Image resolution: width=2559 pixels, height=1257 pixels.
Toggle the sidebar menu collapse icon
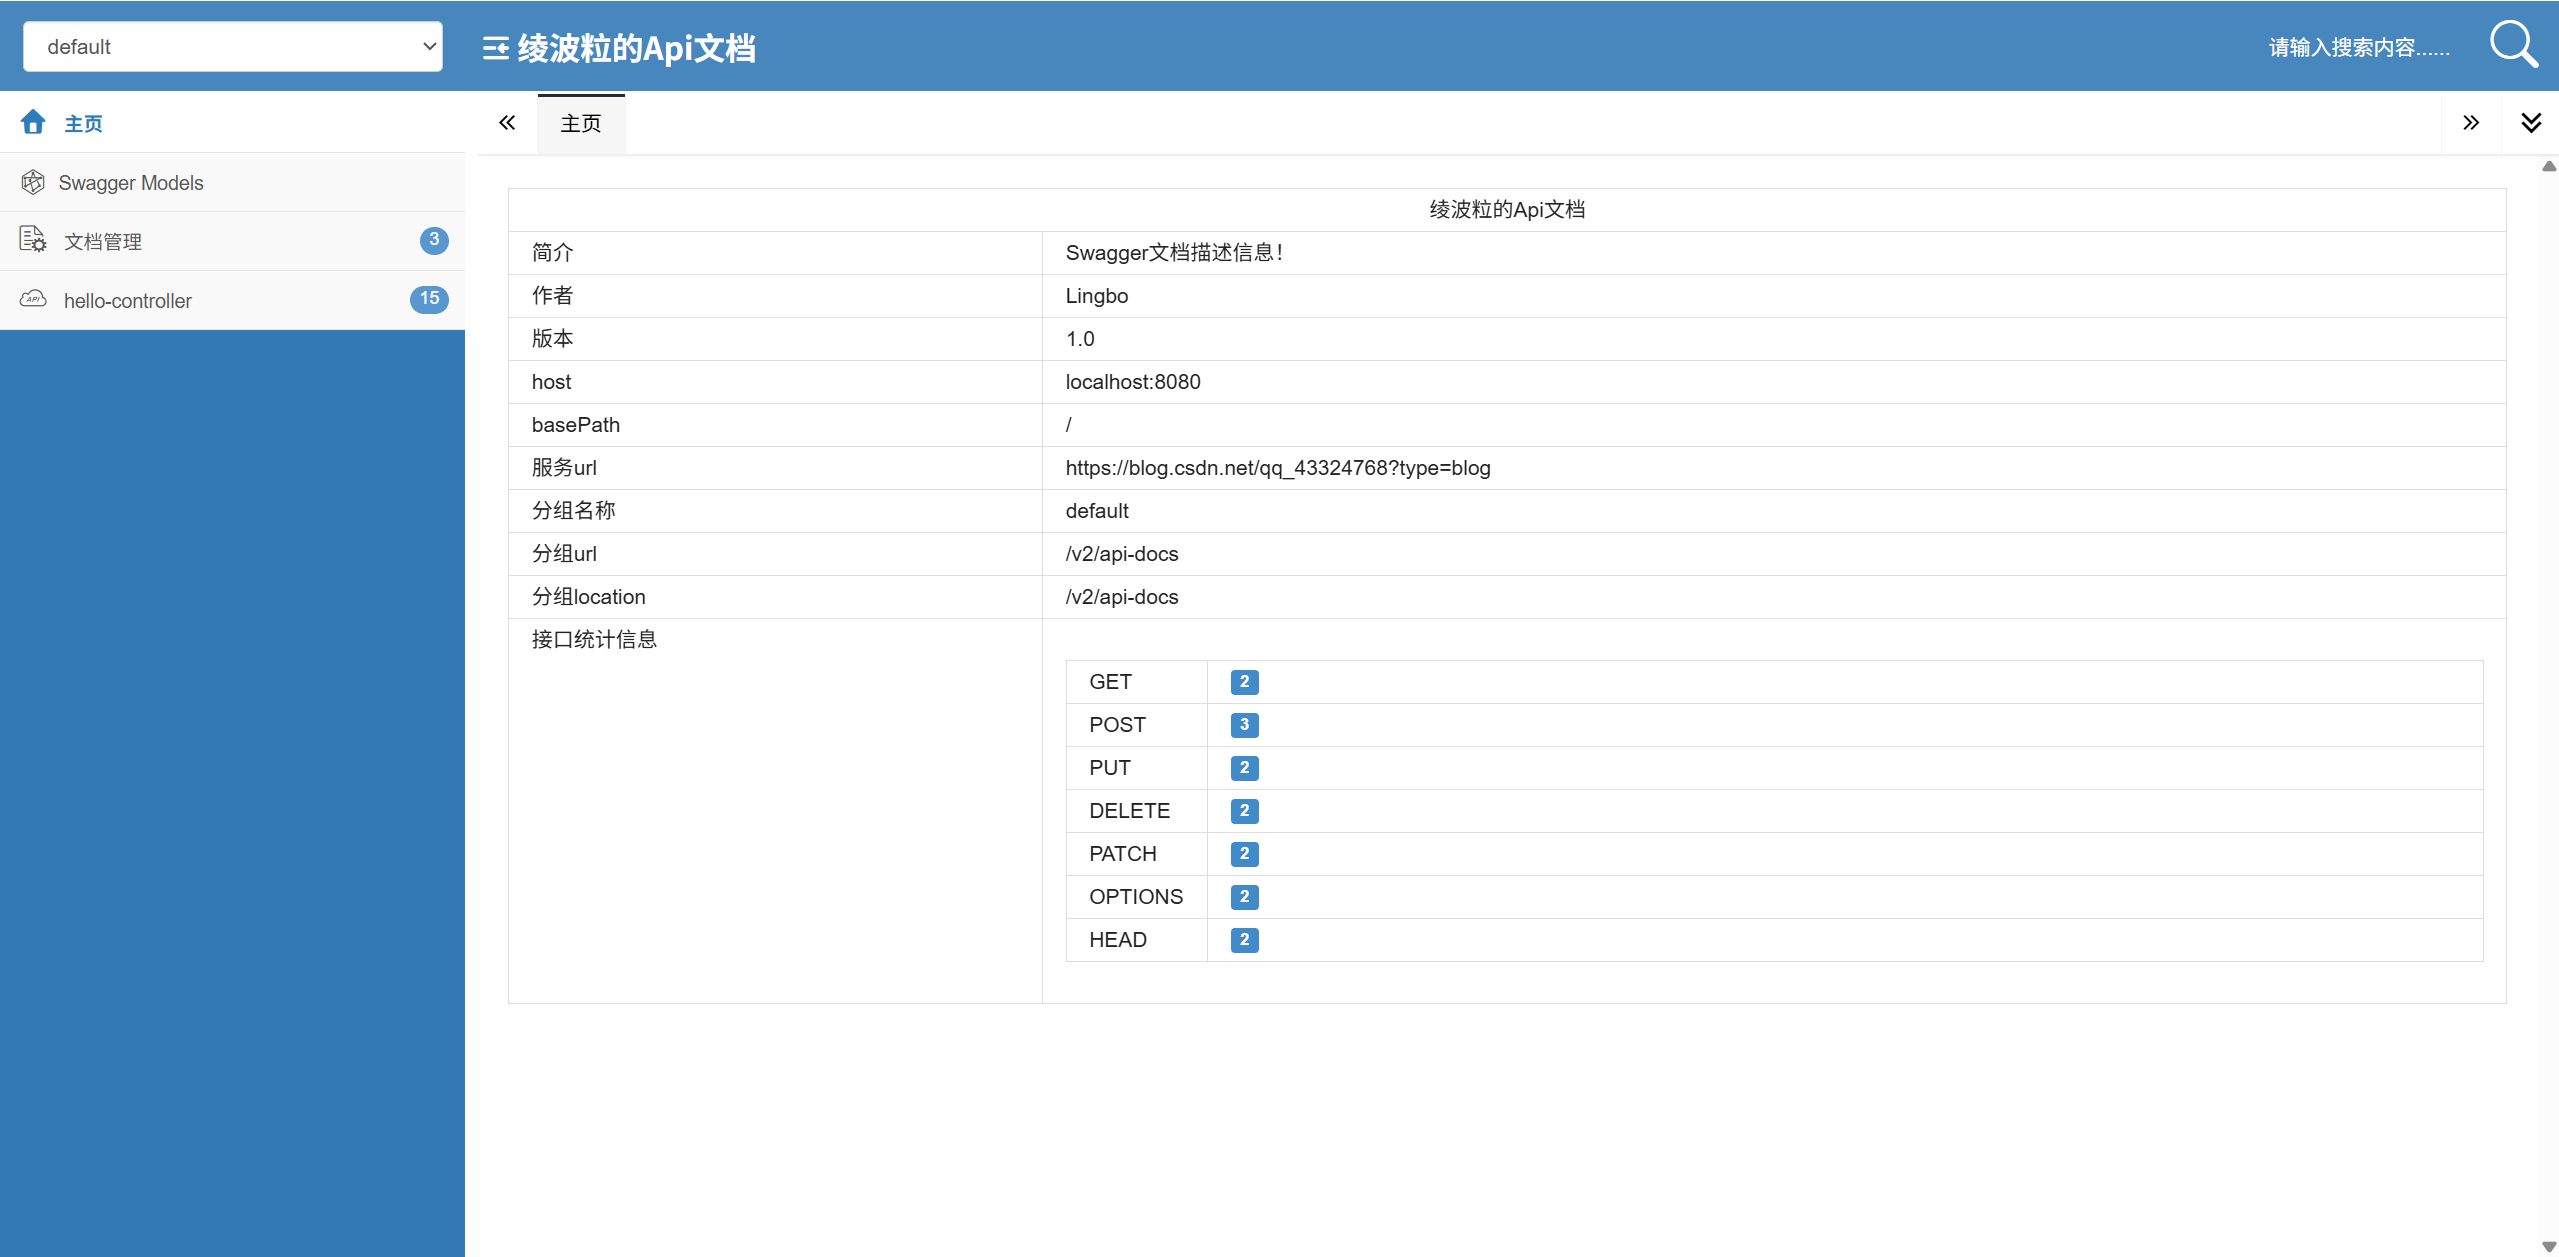click(495, 48)
